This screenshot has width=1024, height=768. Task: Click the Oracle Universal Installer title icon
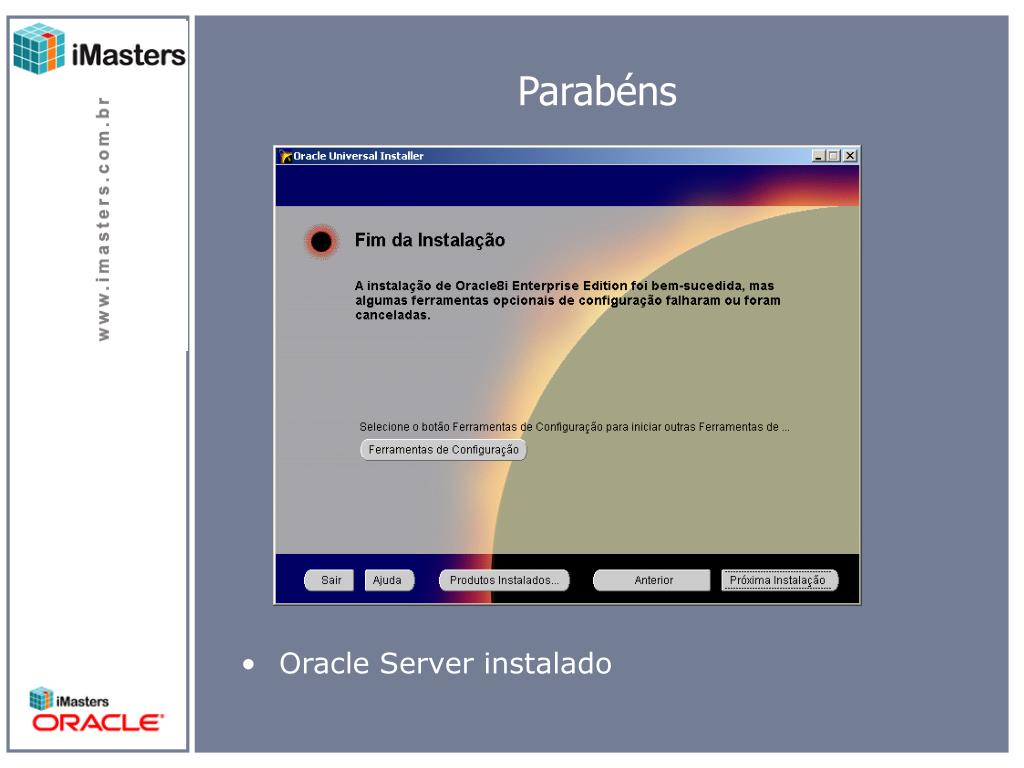[x=285, y=156]
